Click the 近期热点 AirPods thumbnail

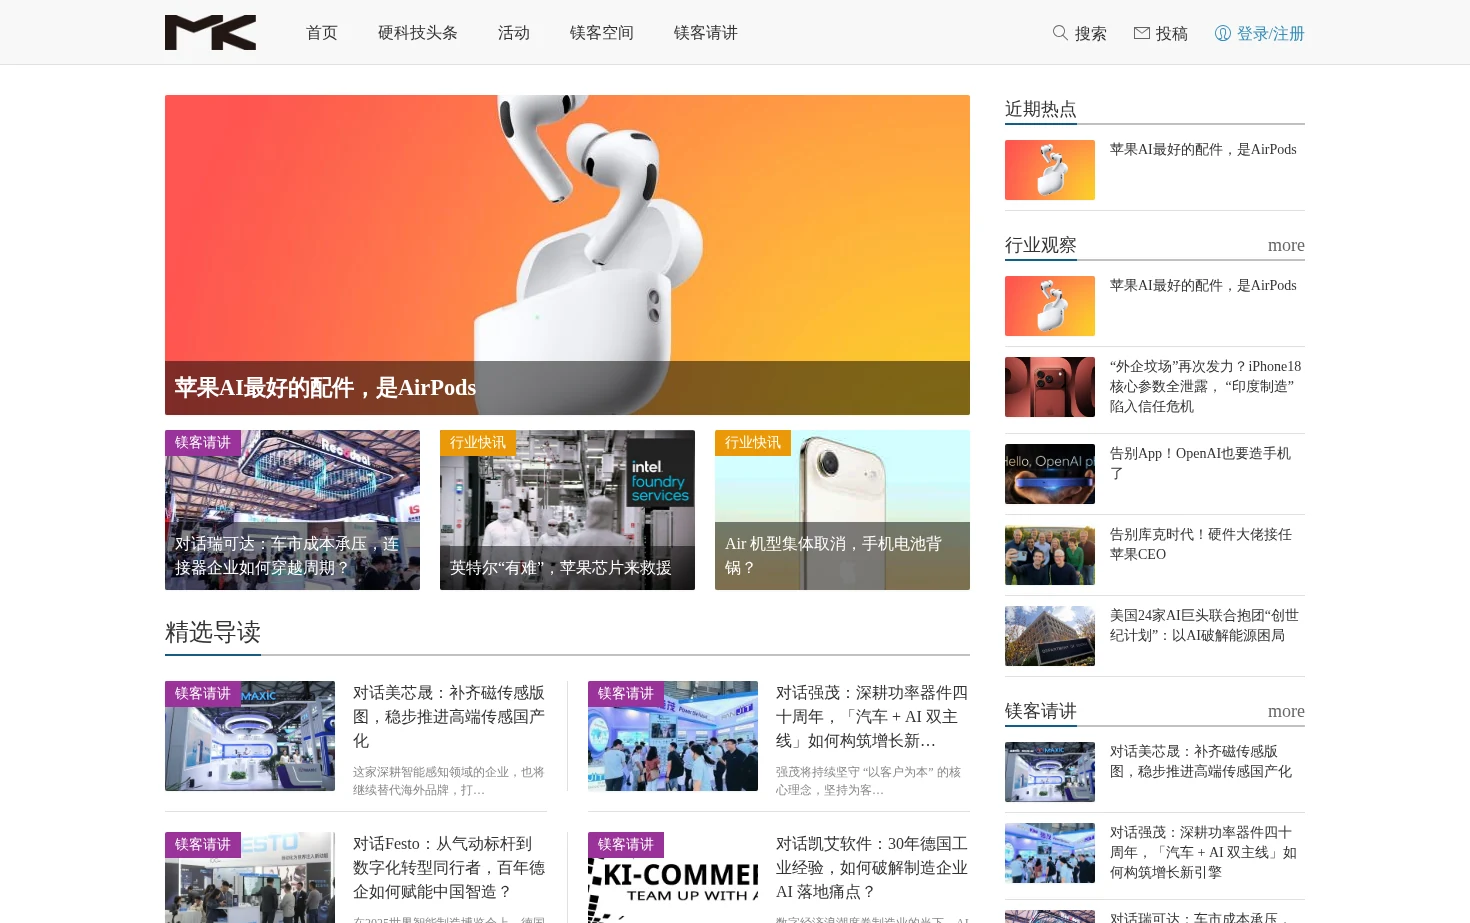click(1050, 170)
